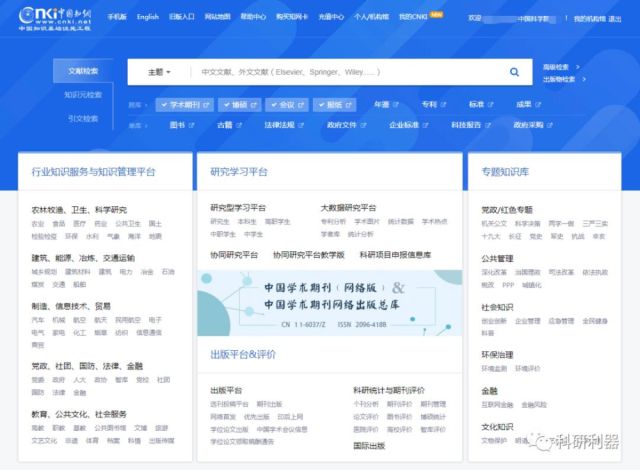
Task: Switch to the 引文检索 tab
Action: [x=83, y=118]
